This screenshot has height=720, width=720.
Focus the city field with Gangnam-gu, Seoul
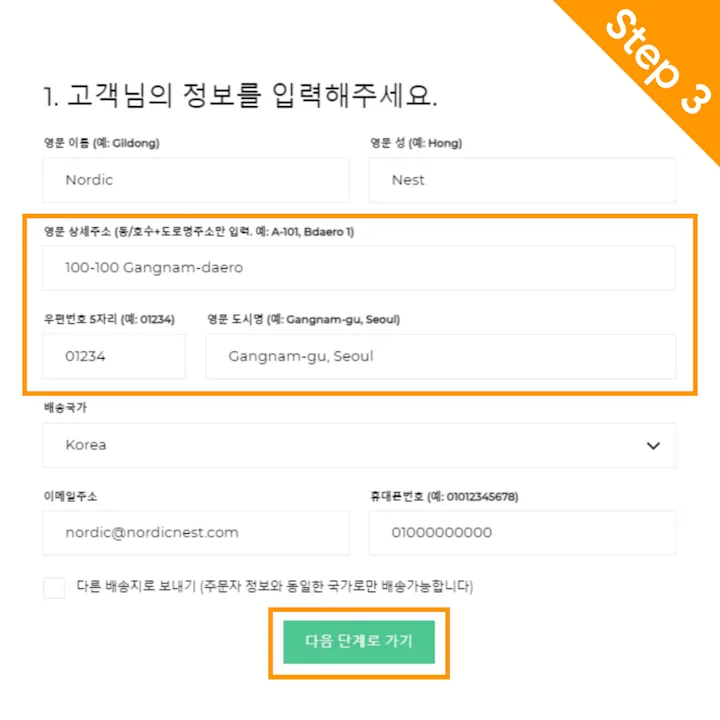440,356
